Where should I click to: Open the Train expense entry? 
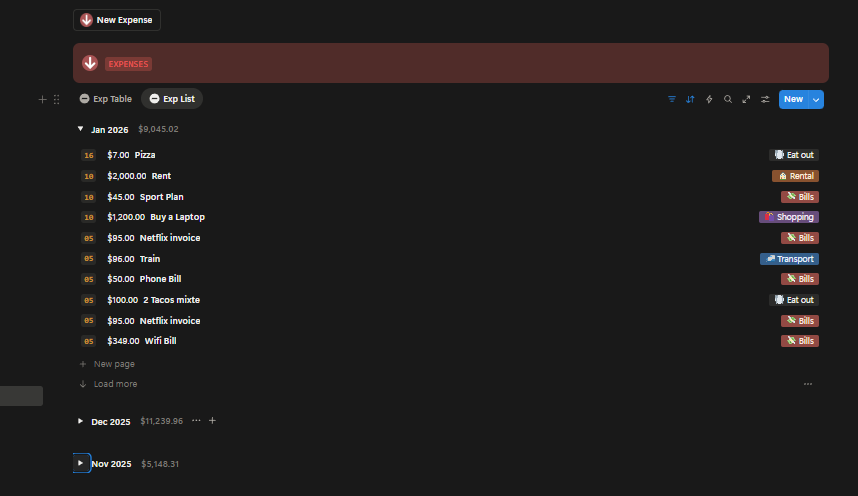pos(150,258)
